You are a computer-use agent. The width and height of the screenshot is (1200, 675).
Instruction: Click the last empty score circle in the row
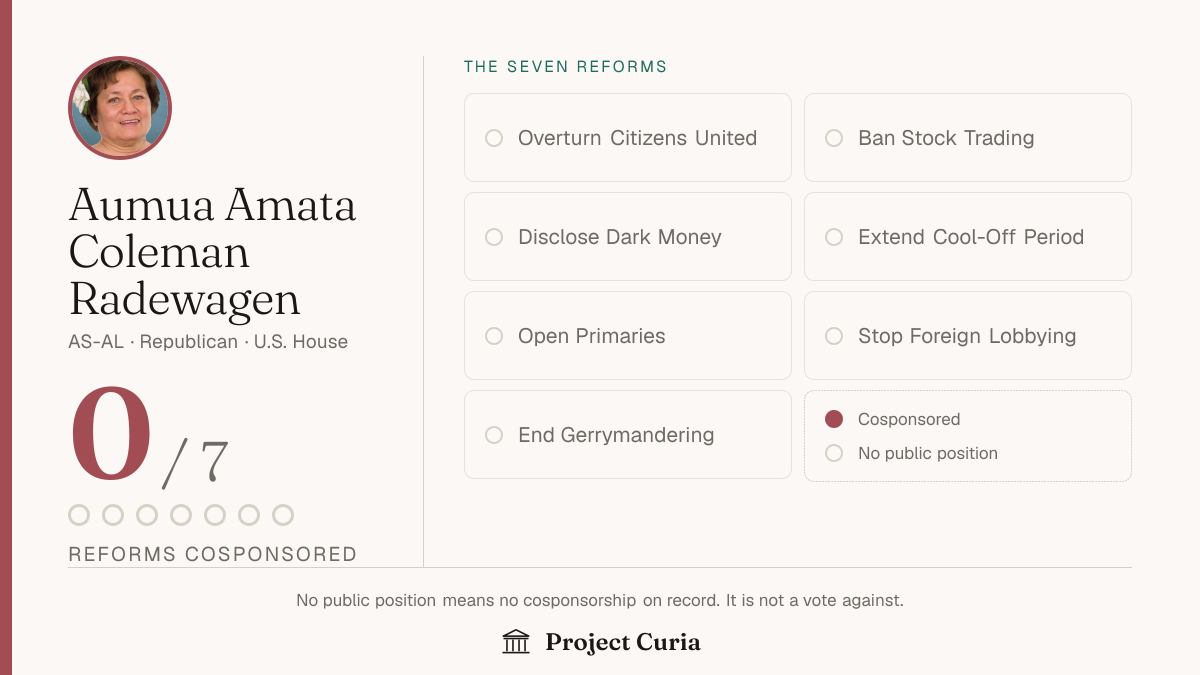coord(283,515)
